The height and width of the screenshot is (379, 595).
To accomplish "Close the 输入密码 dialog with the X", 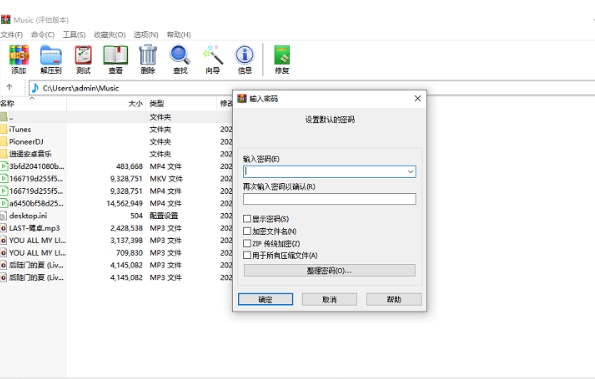I will (417, 98).
